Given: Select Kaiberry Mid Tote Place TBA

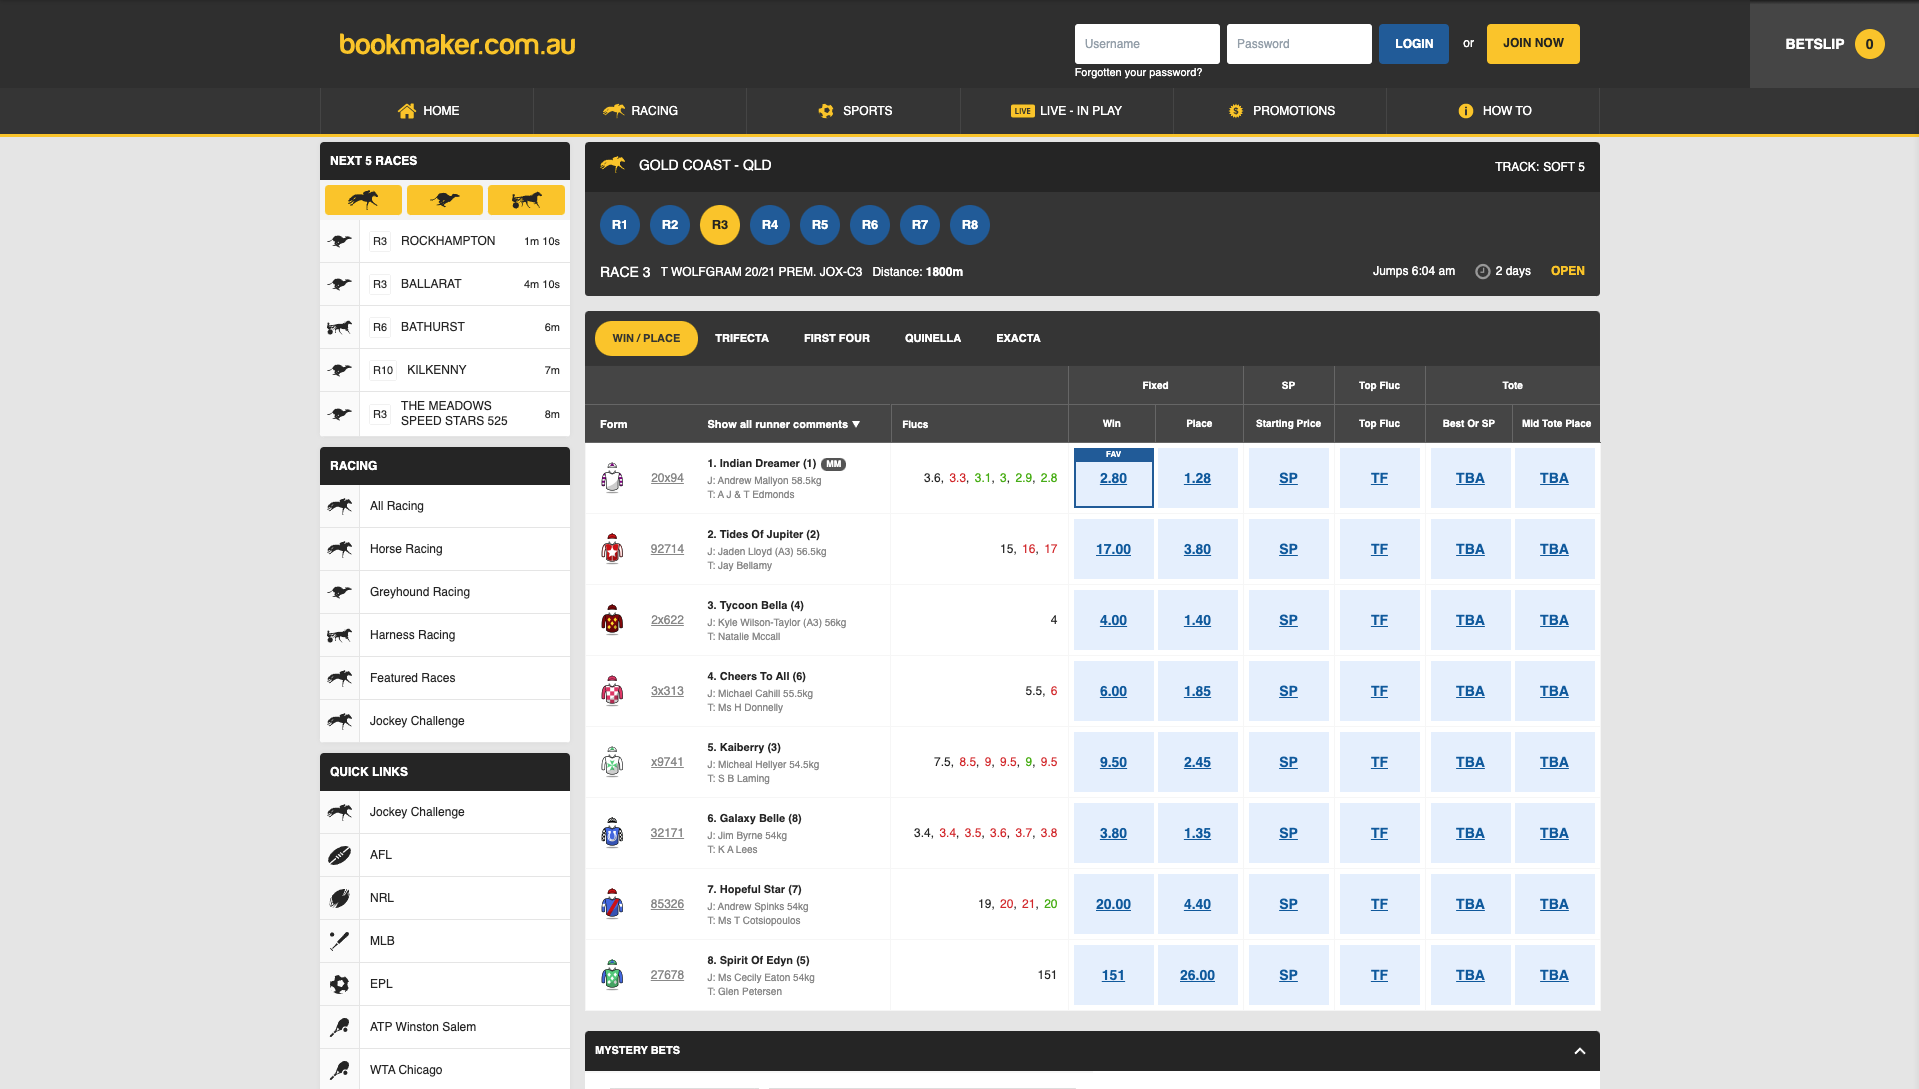Looking at the screenshot, I should (x=1554, y=762).
